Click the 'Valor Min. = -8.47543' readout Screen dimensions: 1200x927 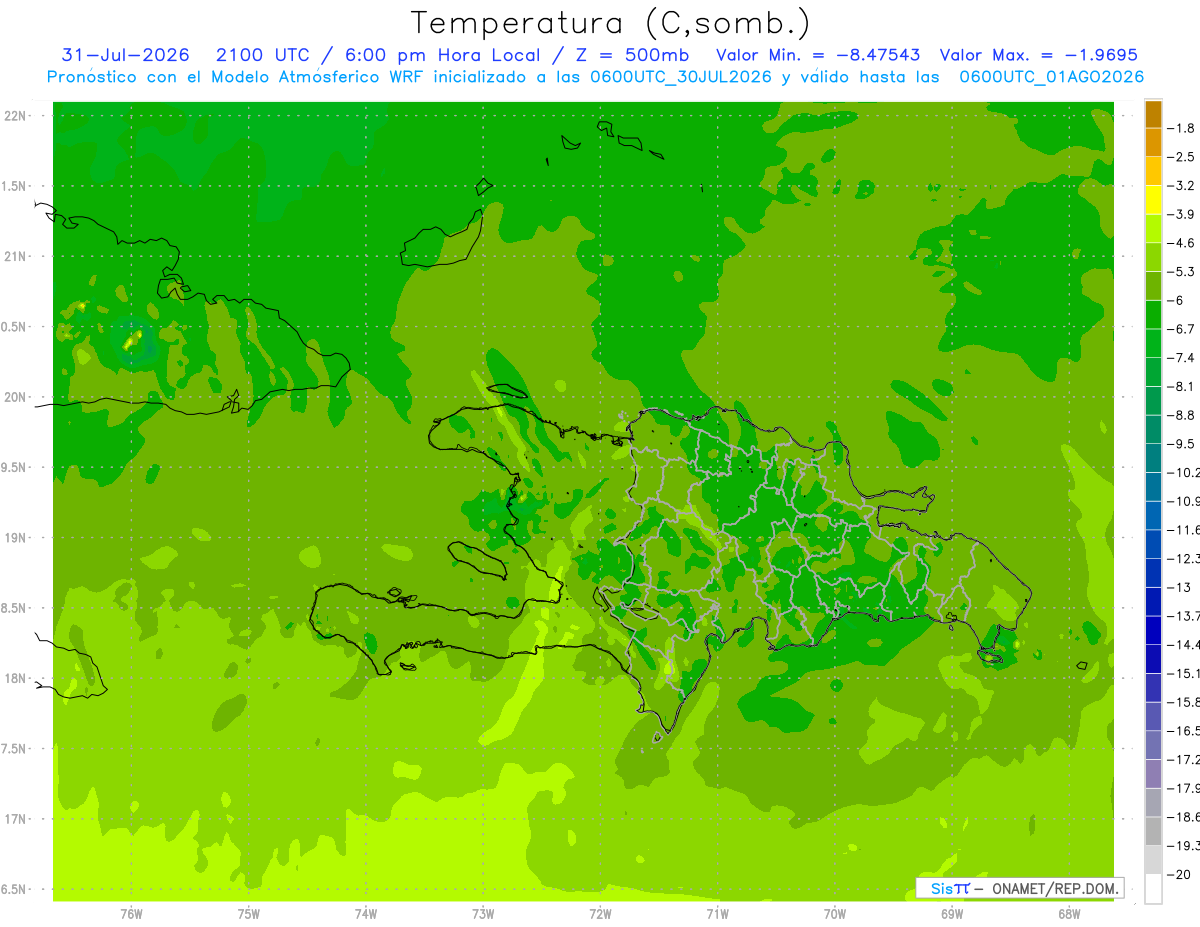pos(819,55)
